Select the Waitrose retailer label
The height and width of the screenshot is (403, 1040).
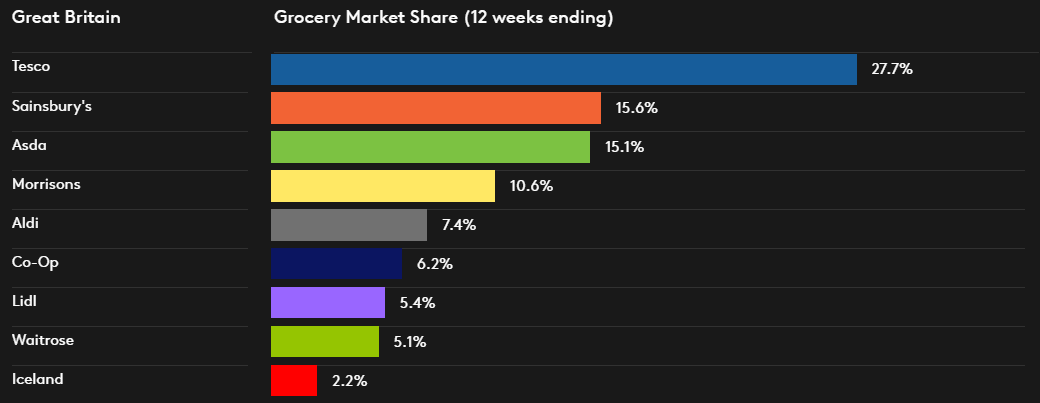pyautogui.click(x=42, y=340)
